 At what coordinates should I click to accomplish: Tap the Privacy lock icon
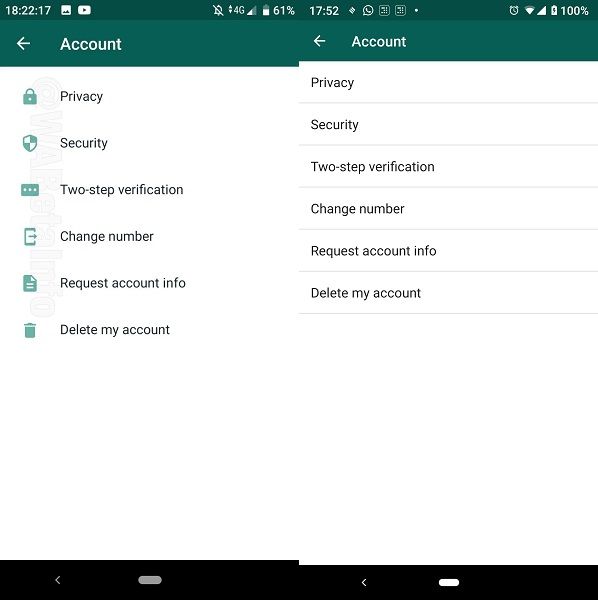[30, 96]
